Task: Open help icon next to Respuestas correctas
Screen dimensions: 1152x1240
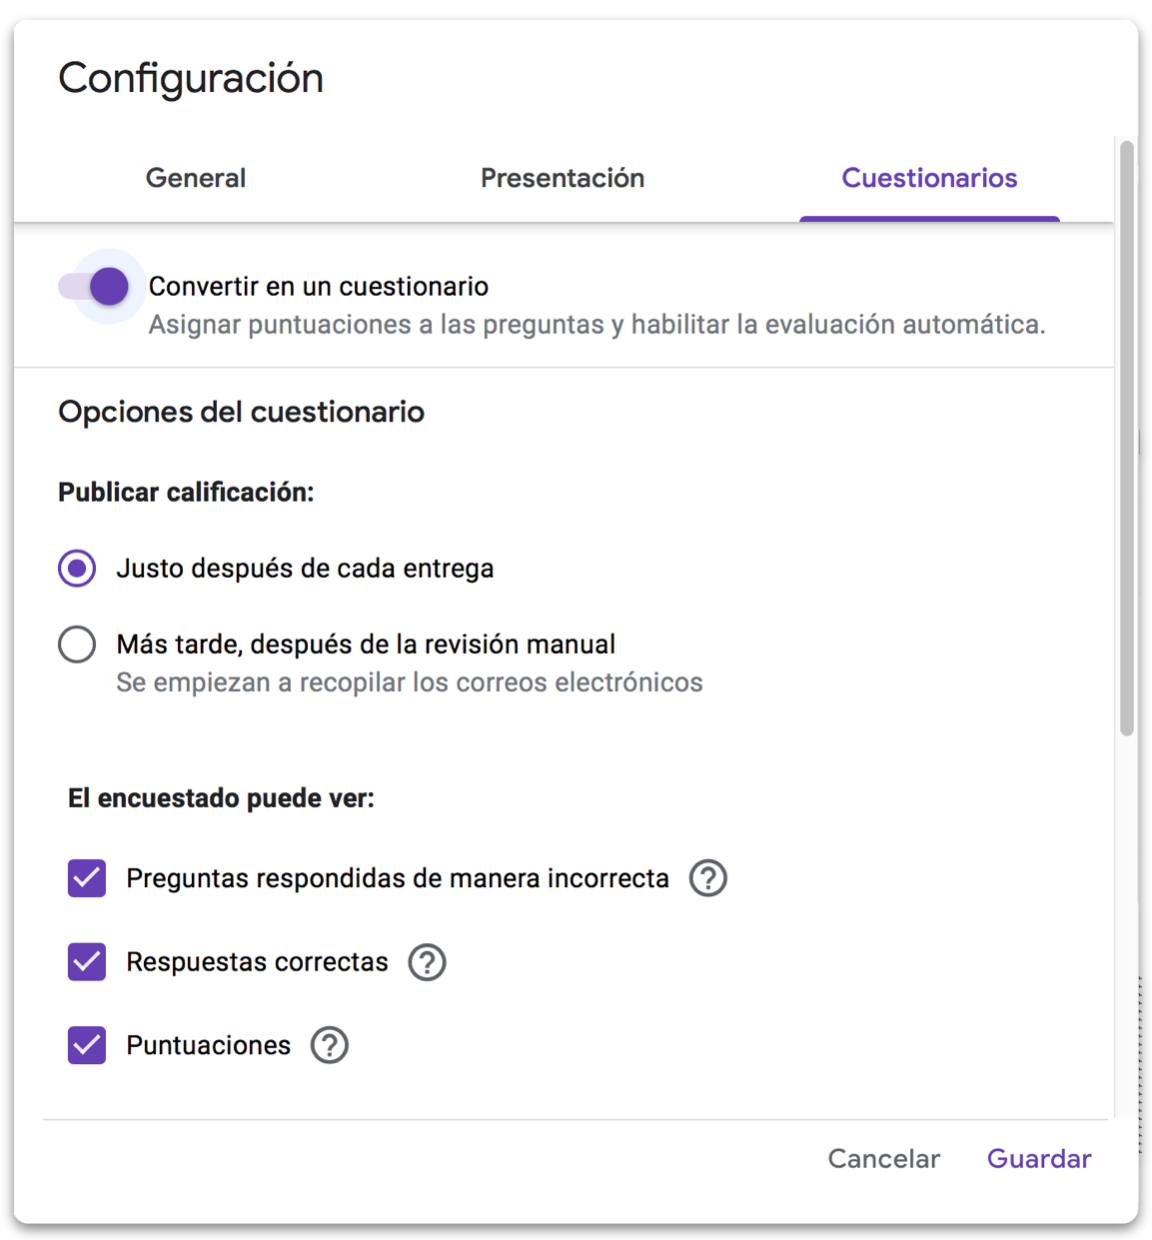Action: point(427,962)
